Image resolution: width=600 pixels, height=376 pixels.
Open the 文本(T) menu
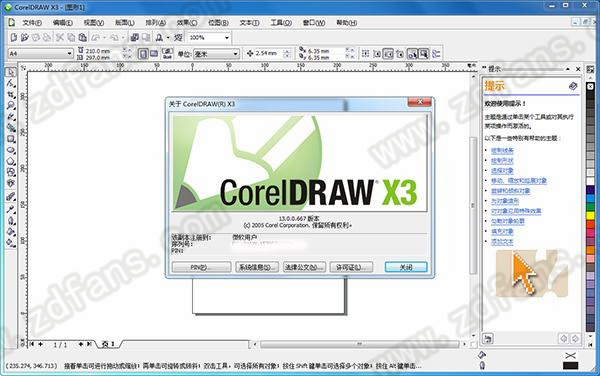click(249, 23)
